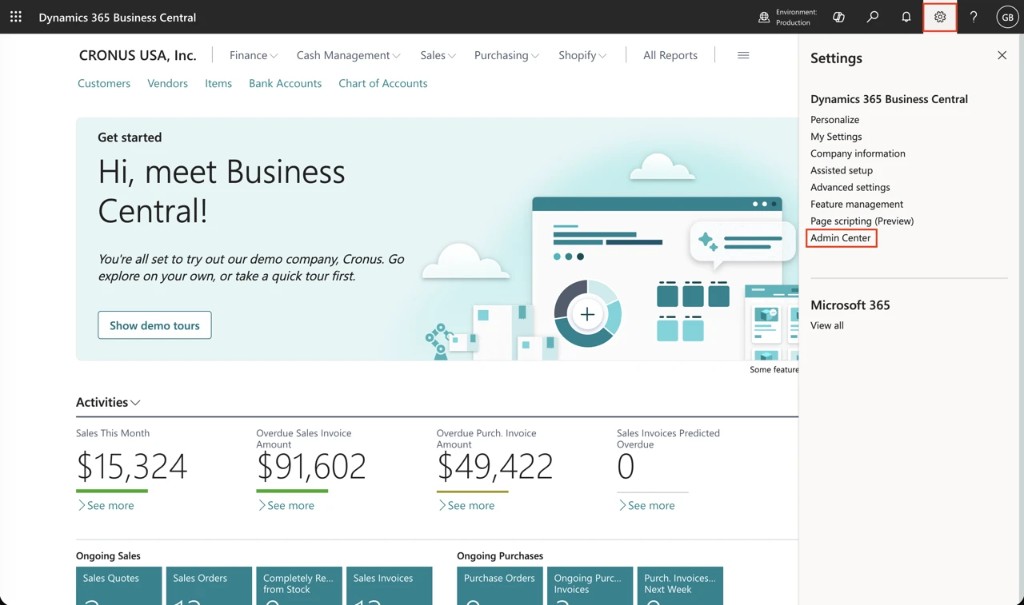Screen dimensions: 1024x605
Task: Open All Reports
Action: click(x=670, y=56)
